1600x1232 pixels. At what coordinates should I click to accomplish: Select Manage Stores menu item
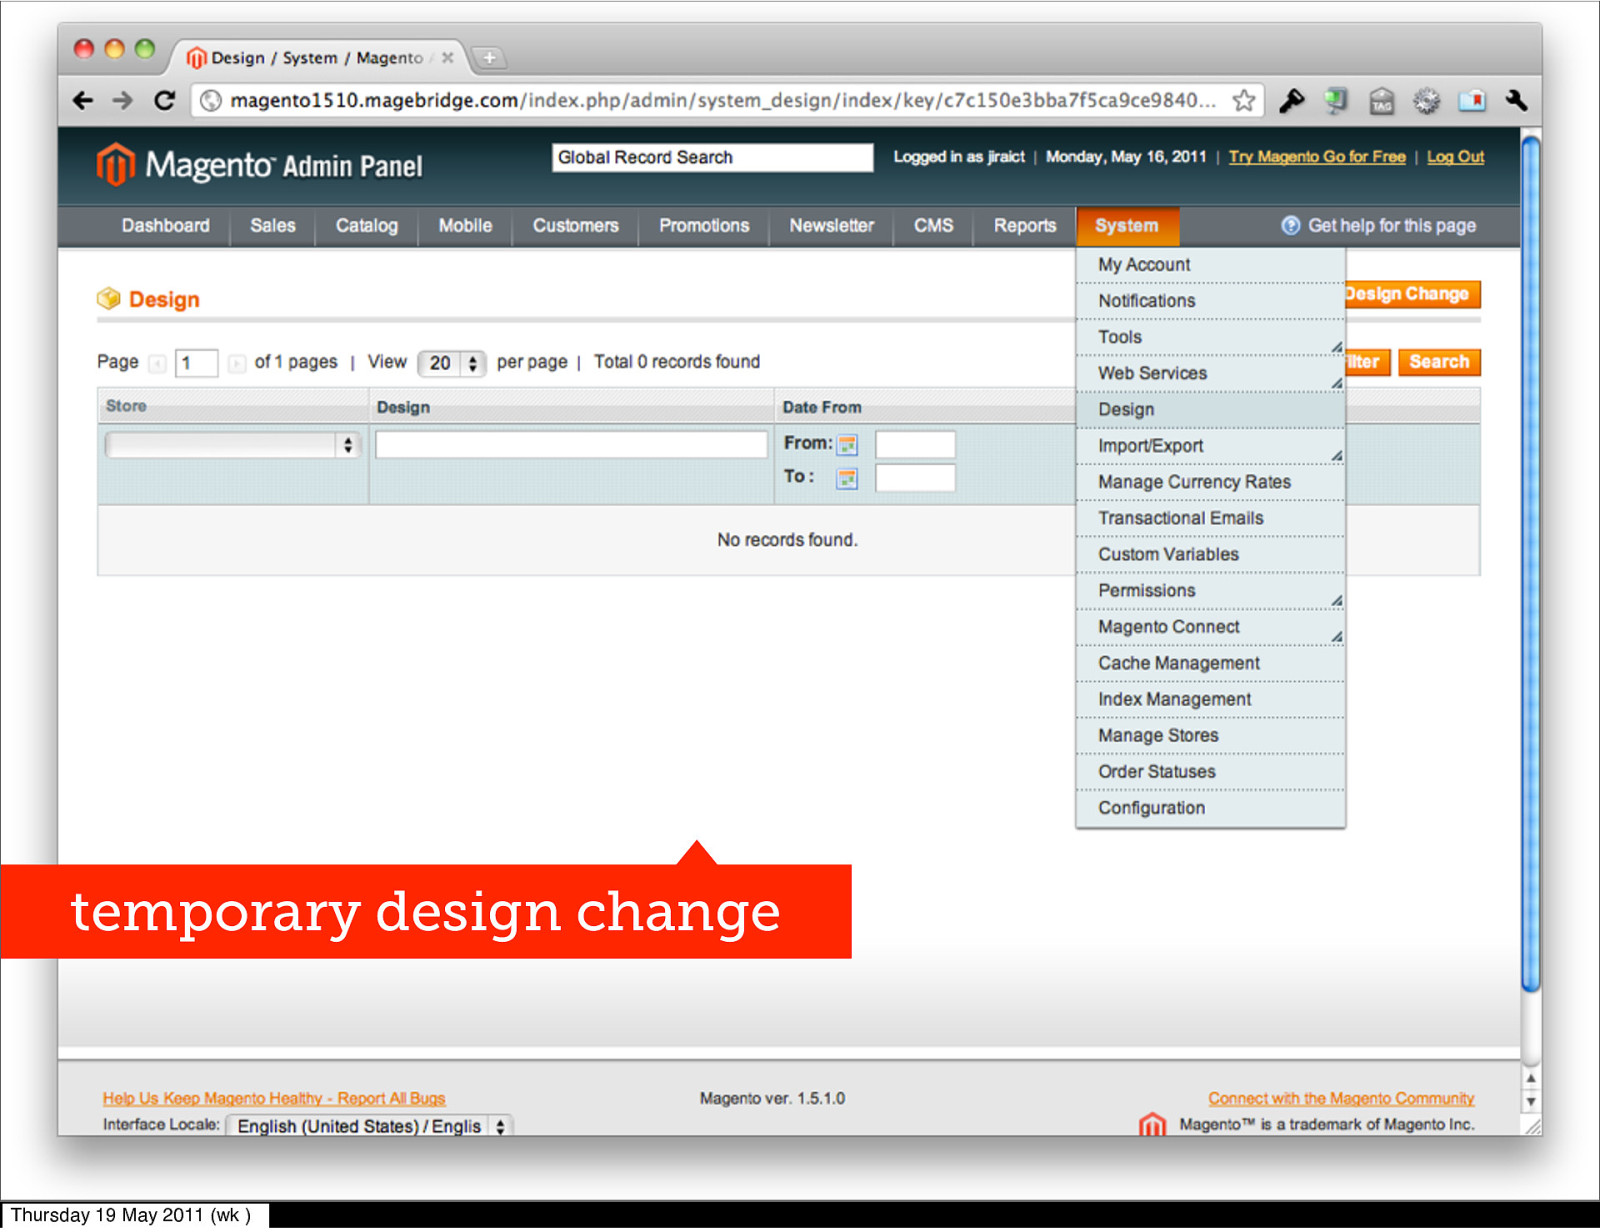[1210, 736]
